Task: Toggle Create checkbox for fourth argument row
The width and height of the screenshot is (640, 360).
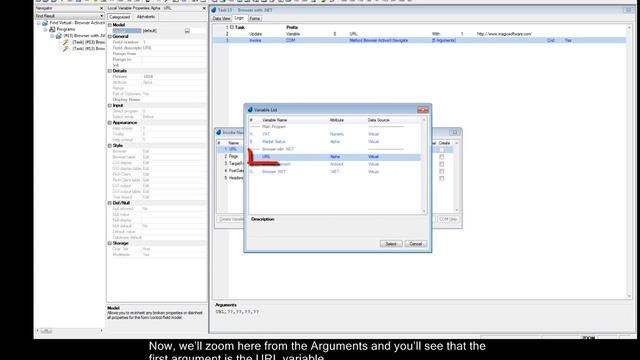Action: point(442,171)
